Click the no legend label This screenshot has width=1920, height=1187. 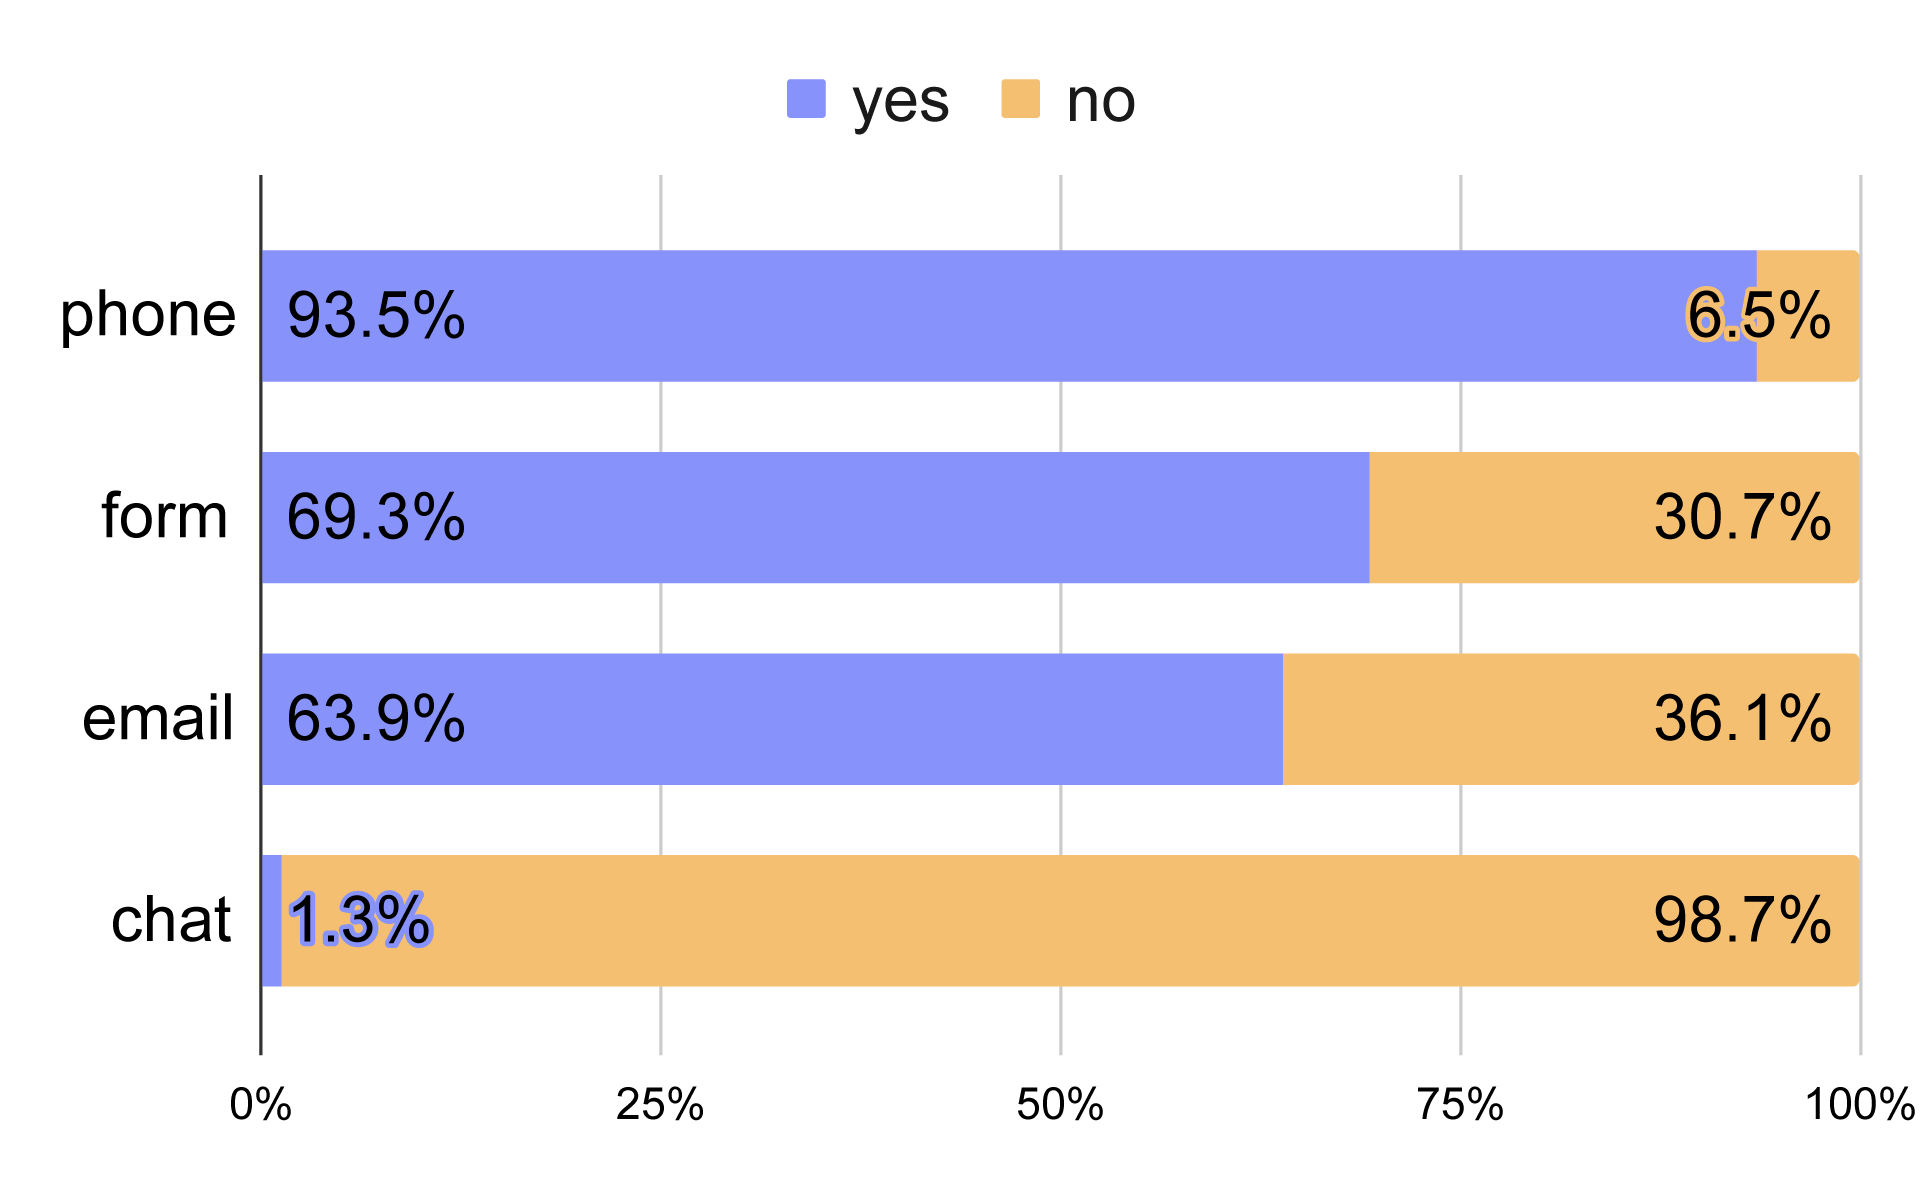pos(1100,101)
